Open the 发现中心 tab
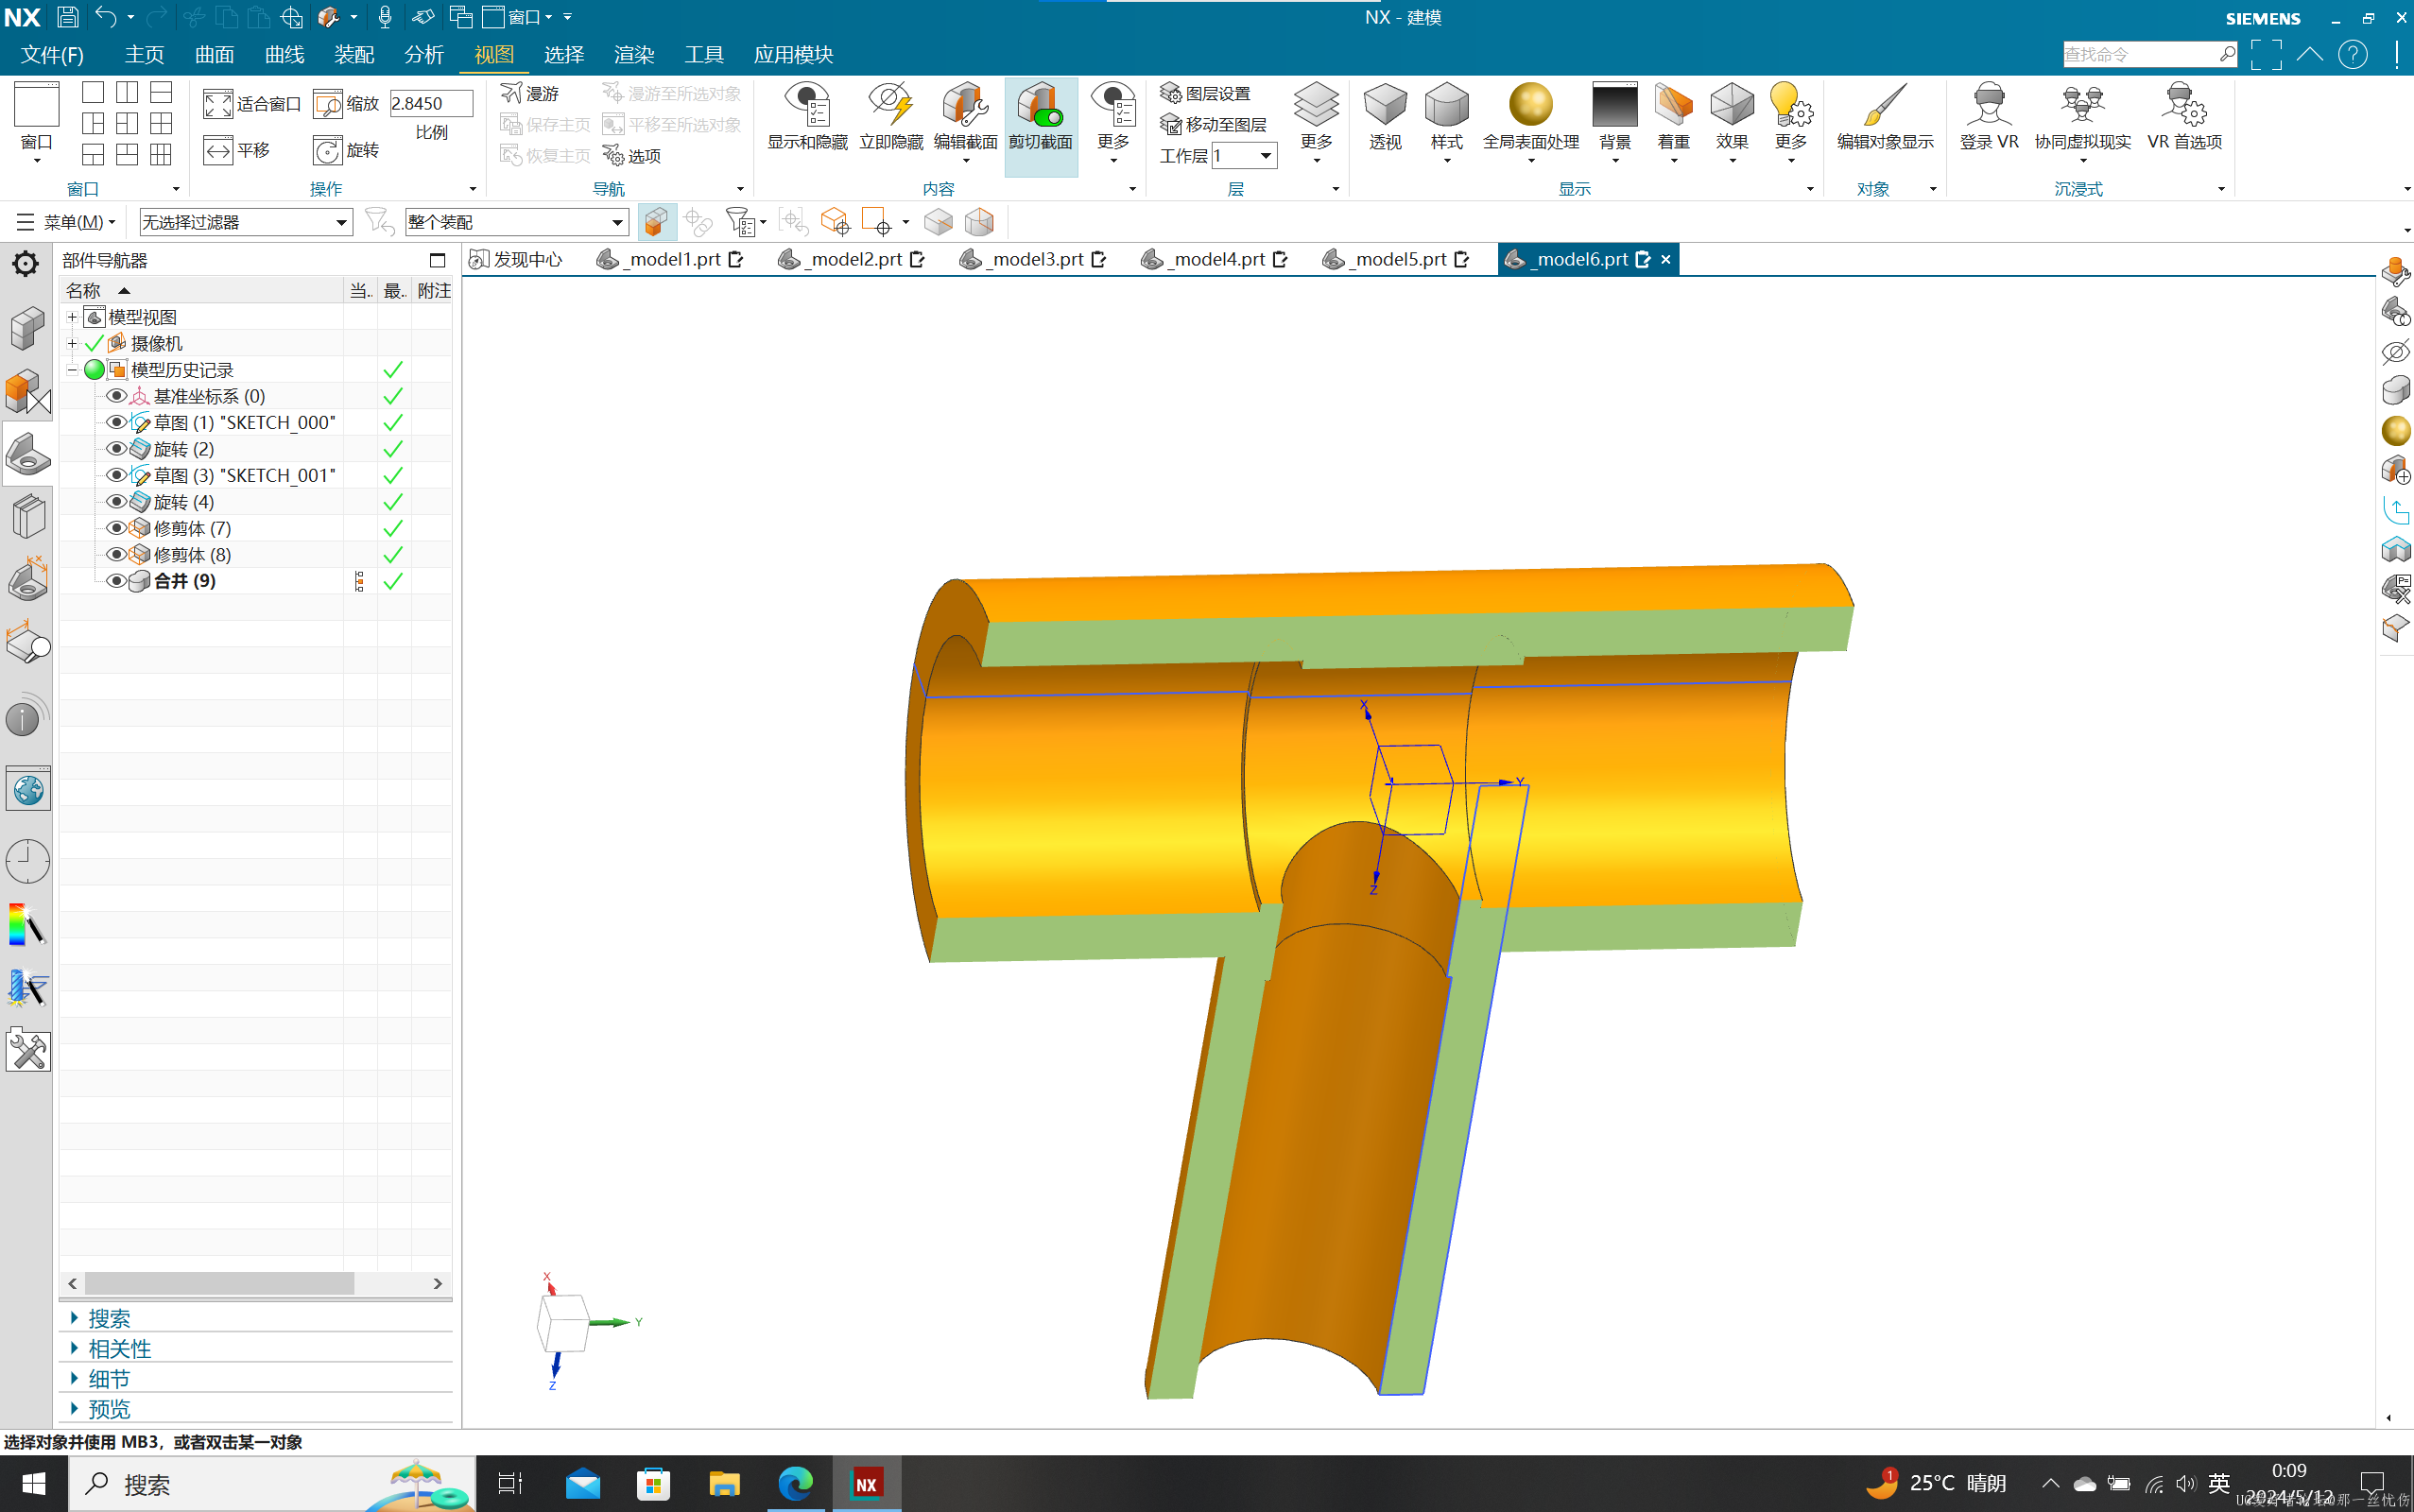This screenshot has height=1512, width=2414. (517, 259)
